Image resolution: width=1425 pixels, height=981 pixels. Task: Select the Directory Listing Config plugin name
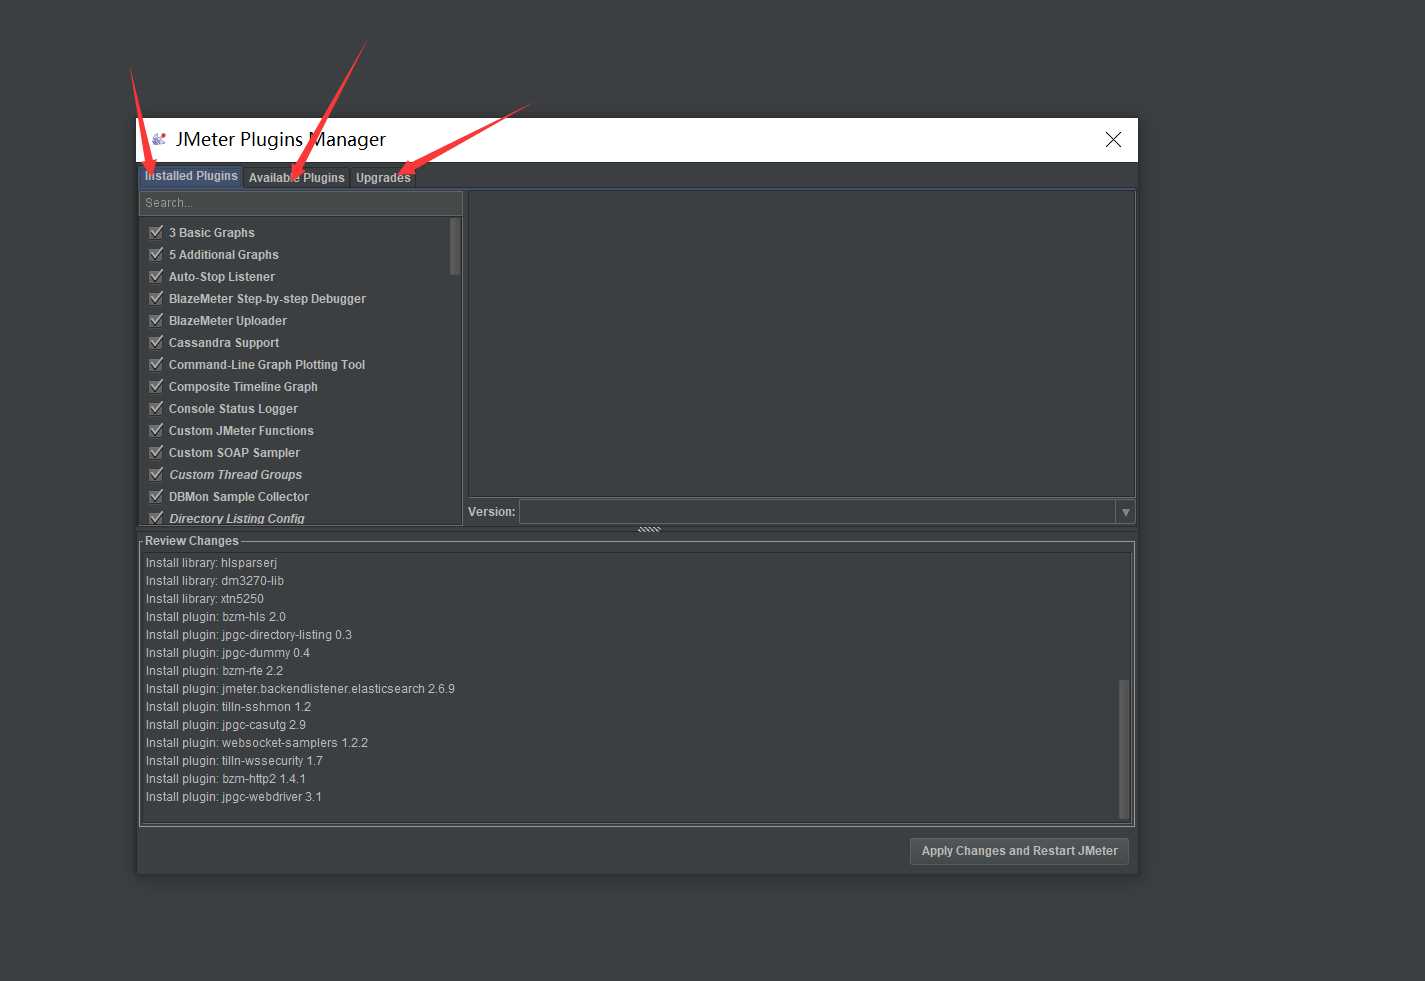(237, 518)
